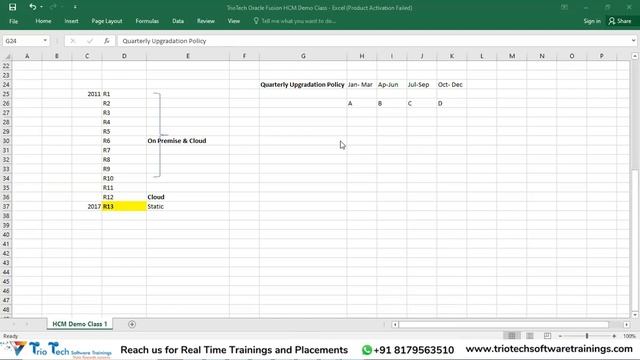640x360 pixels.
Task: Switch to Normal view icon in status bar
Action: (x=512, y=336)
